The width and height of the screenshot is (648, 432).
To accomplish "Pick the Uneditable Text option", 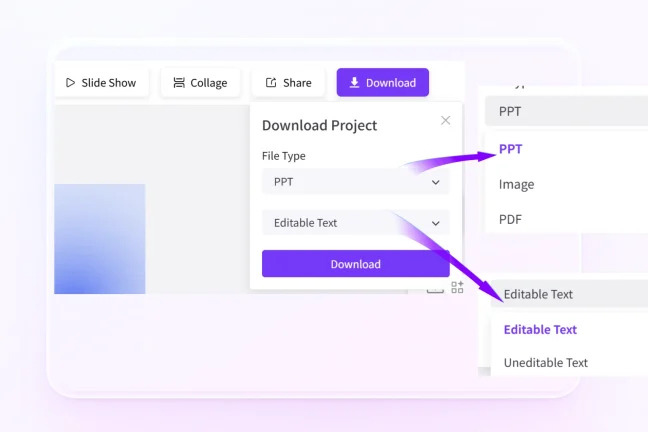I will click(x=545, y=362).
